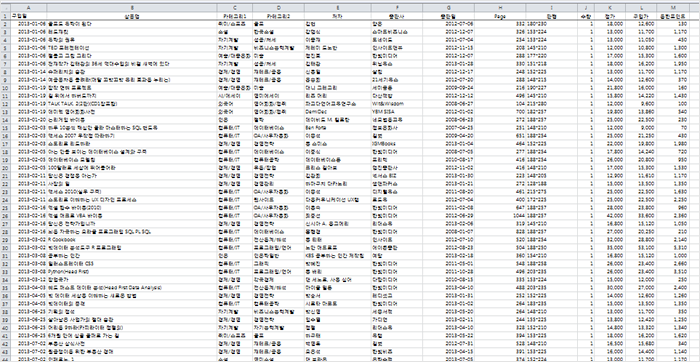700x362 pixels.
Task: Select row 1 header
Action: (x=5, y=16)
